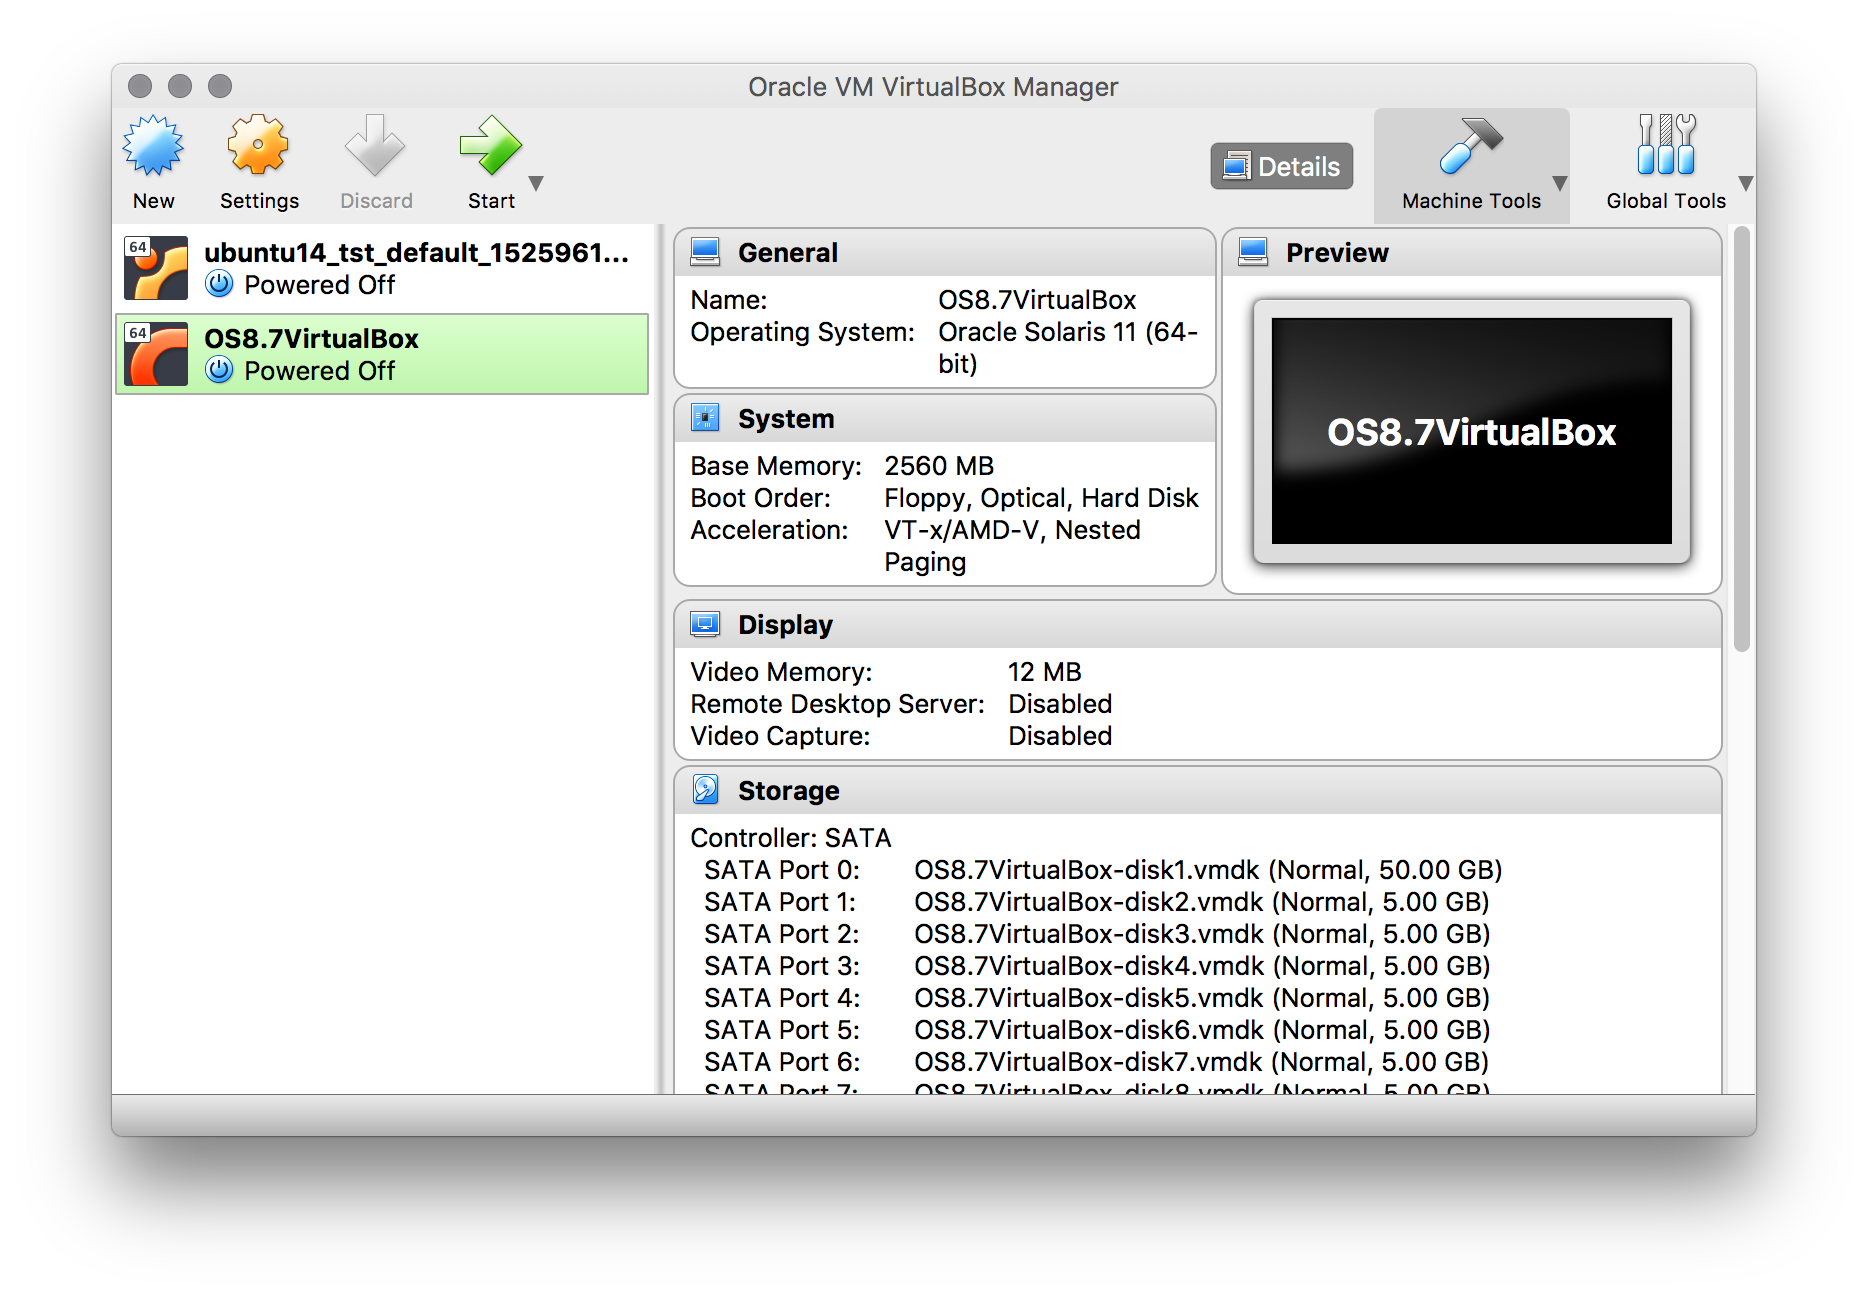Click the '2560 MB' base memory value

coord(939,466)
